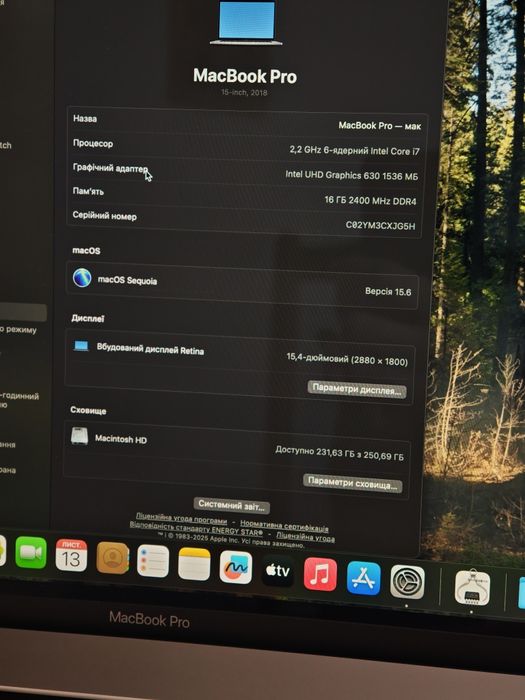Viewport: 525px width, 700px height.
Task: Select serial number C02YM3CXJG5H
Action: pyautogui.click(x=380, y=225)
